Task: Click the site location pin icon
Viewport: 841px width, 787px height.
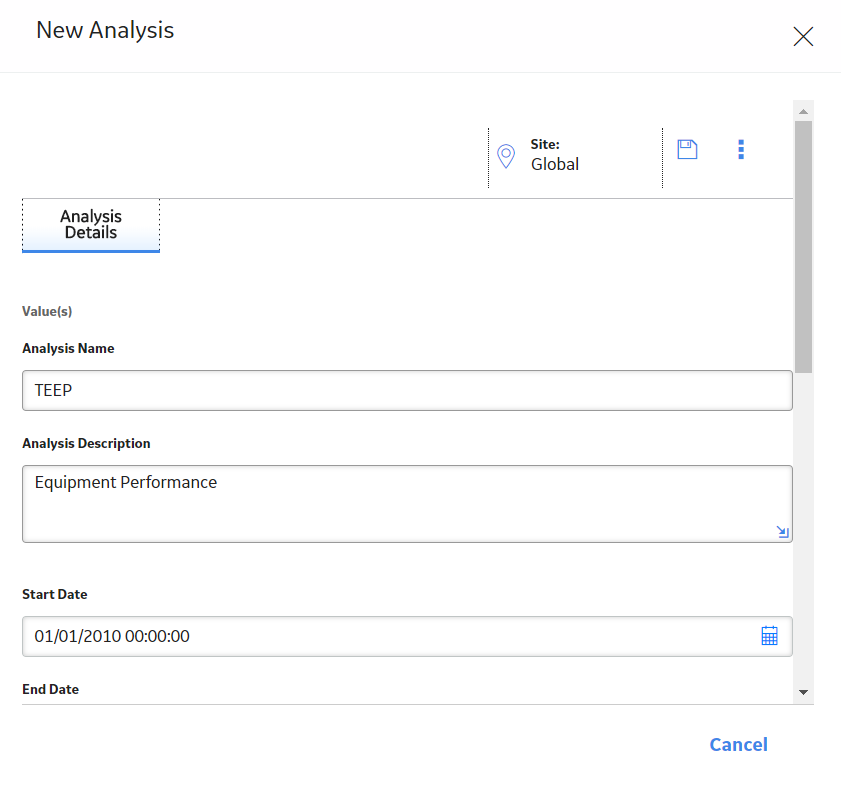Action: (506, 156)
